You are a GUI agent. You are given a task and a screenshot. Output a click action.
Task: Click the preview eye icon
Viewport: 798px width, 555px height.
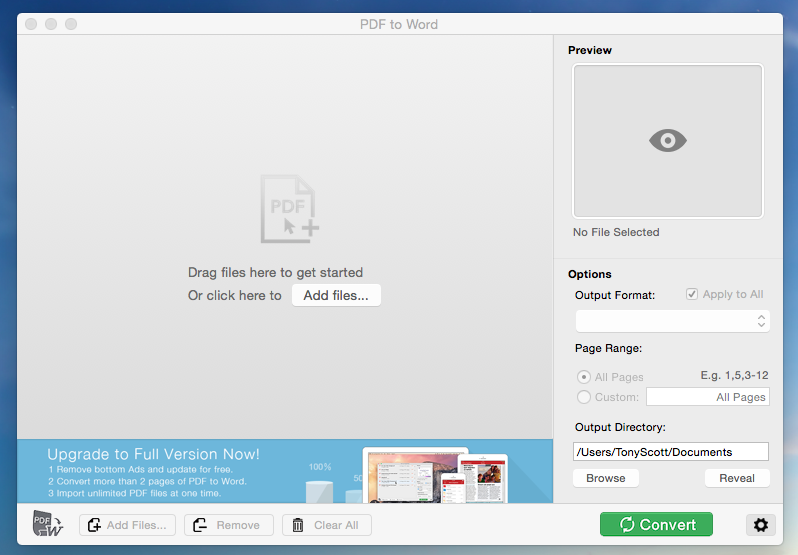668,140
